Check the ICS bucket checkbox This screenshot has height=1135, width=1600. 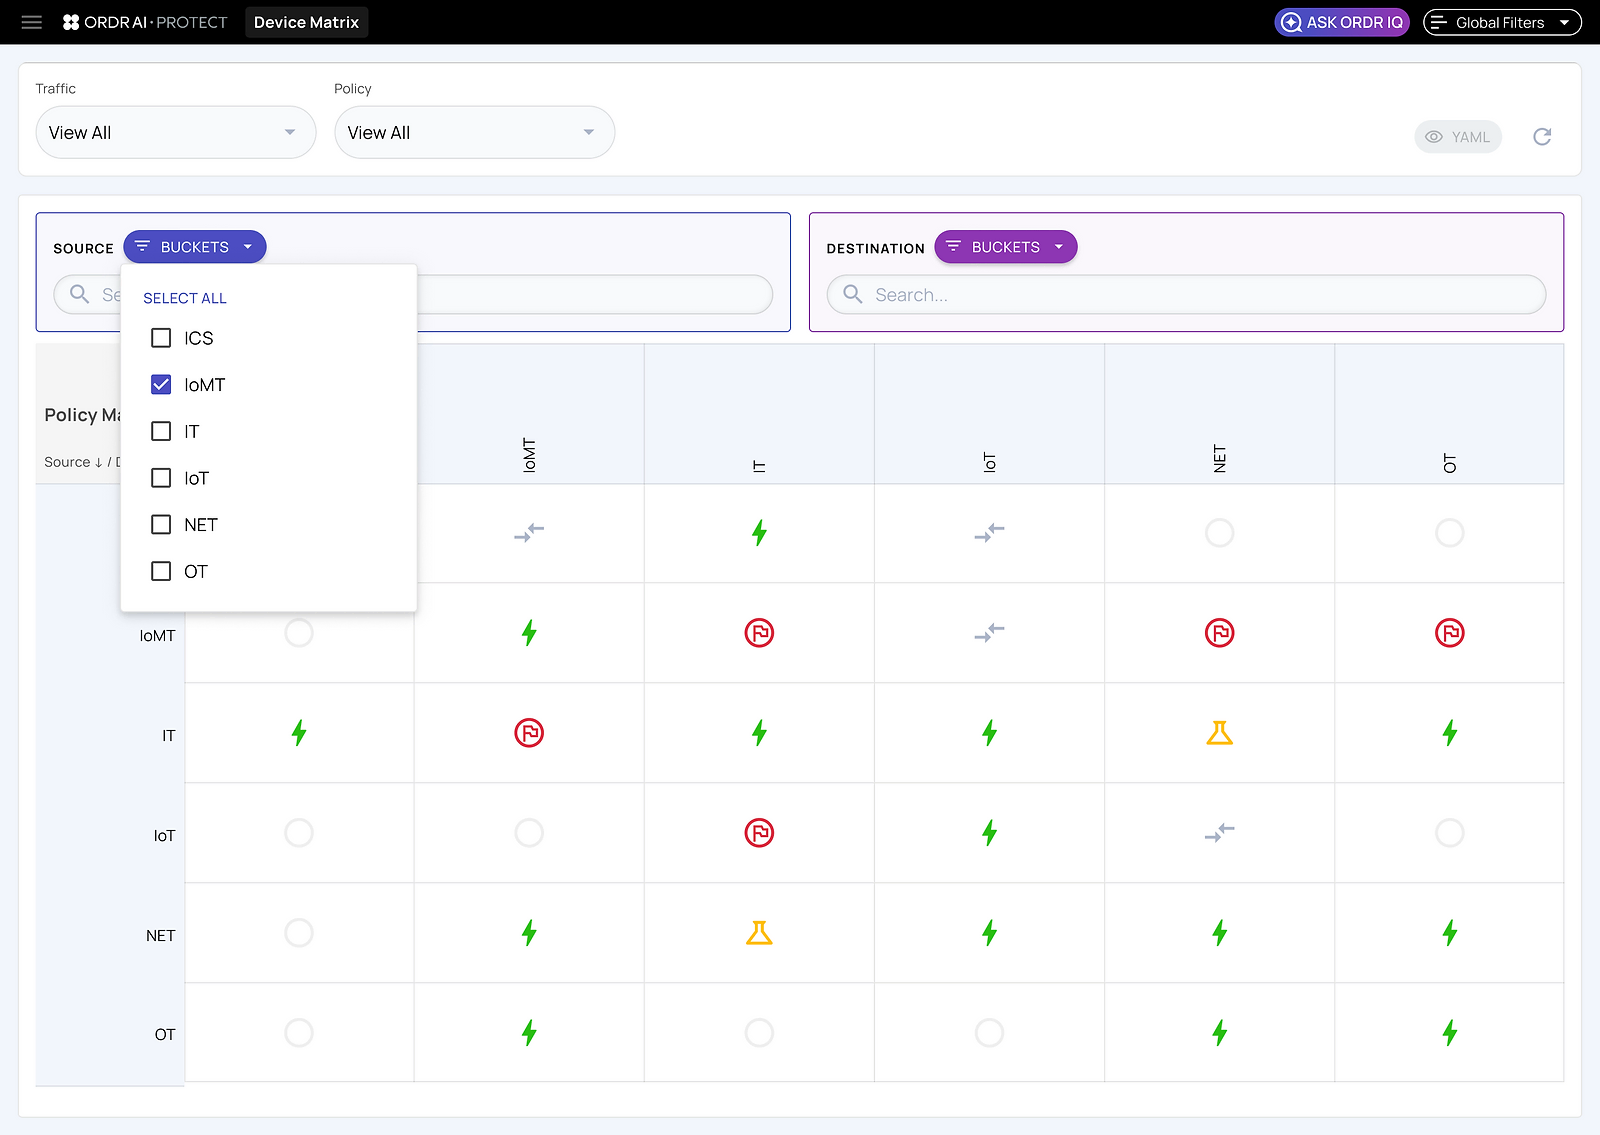(x=161, y=338)
